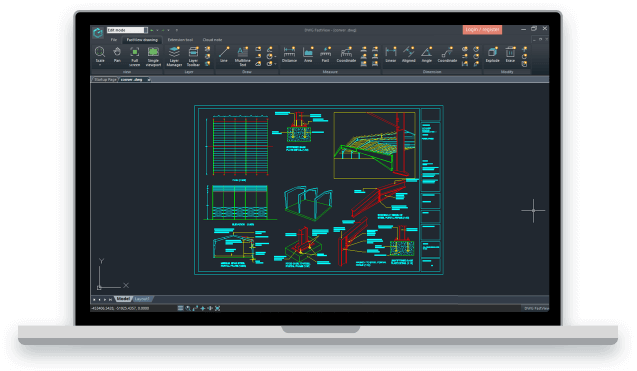This screenshot has width=637, height=371.
Task: Click the Fast measure tool
Action: pos(325,55)
